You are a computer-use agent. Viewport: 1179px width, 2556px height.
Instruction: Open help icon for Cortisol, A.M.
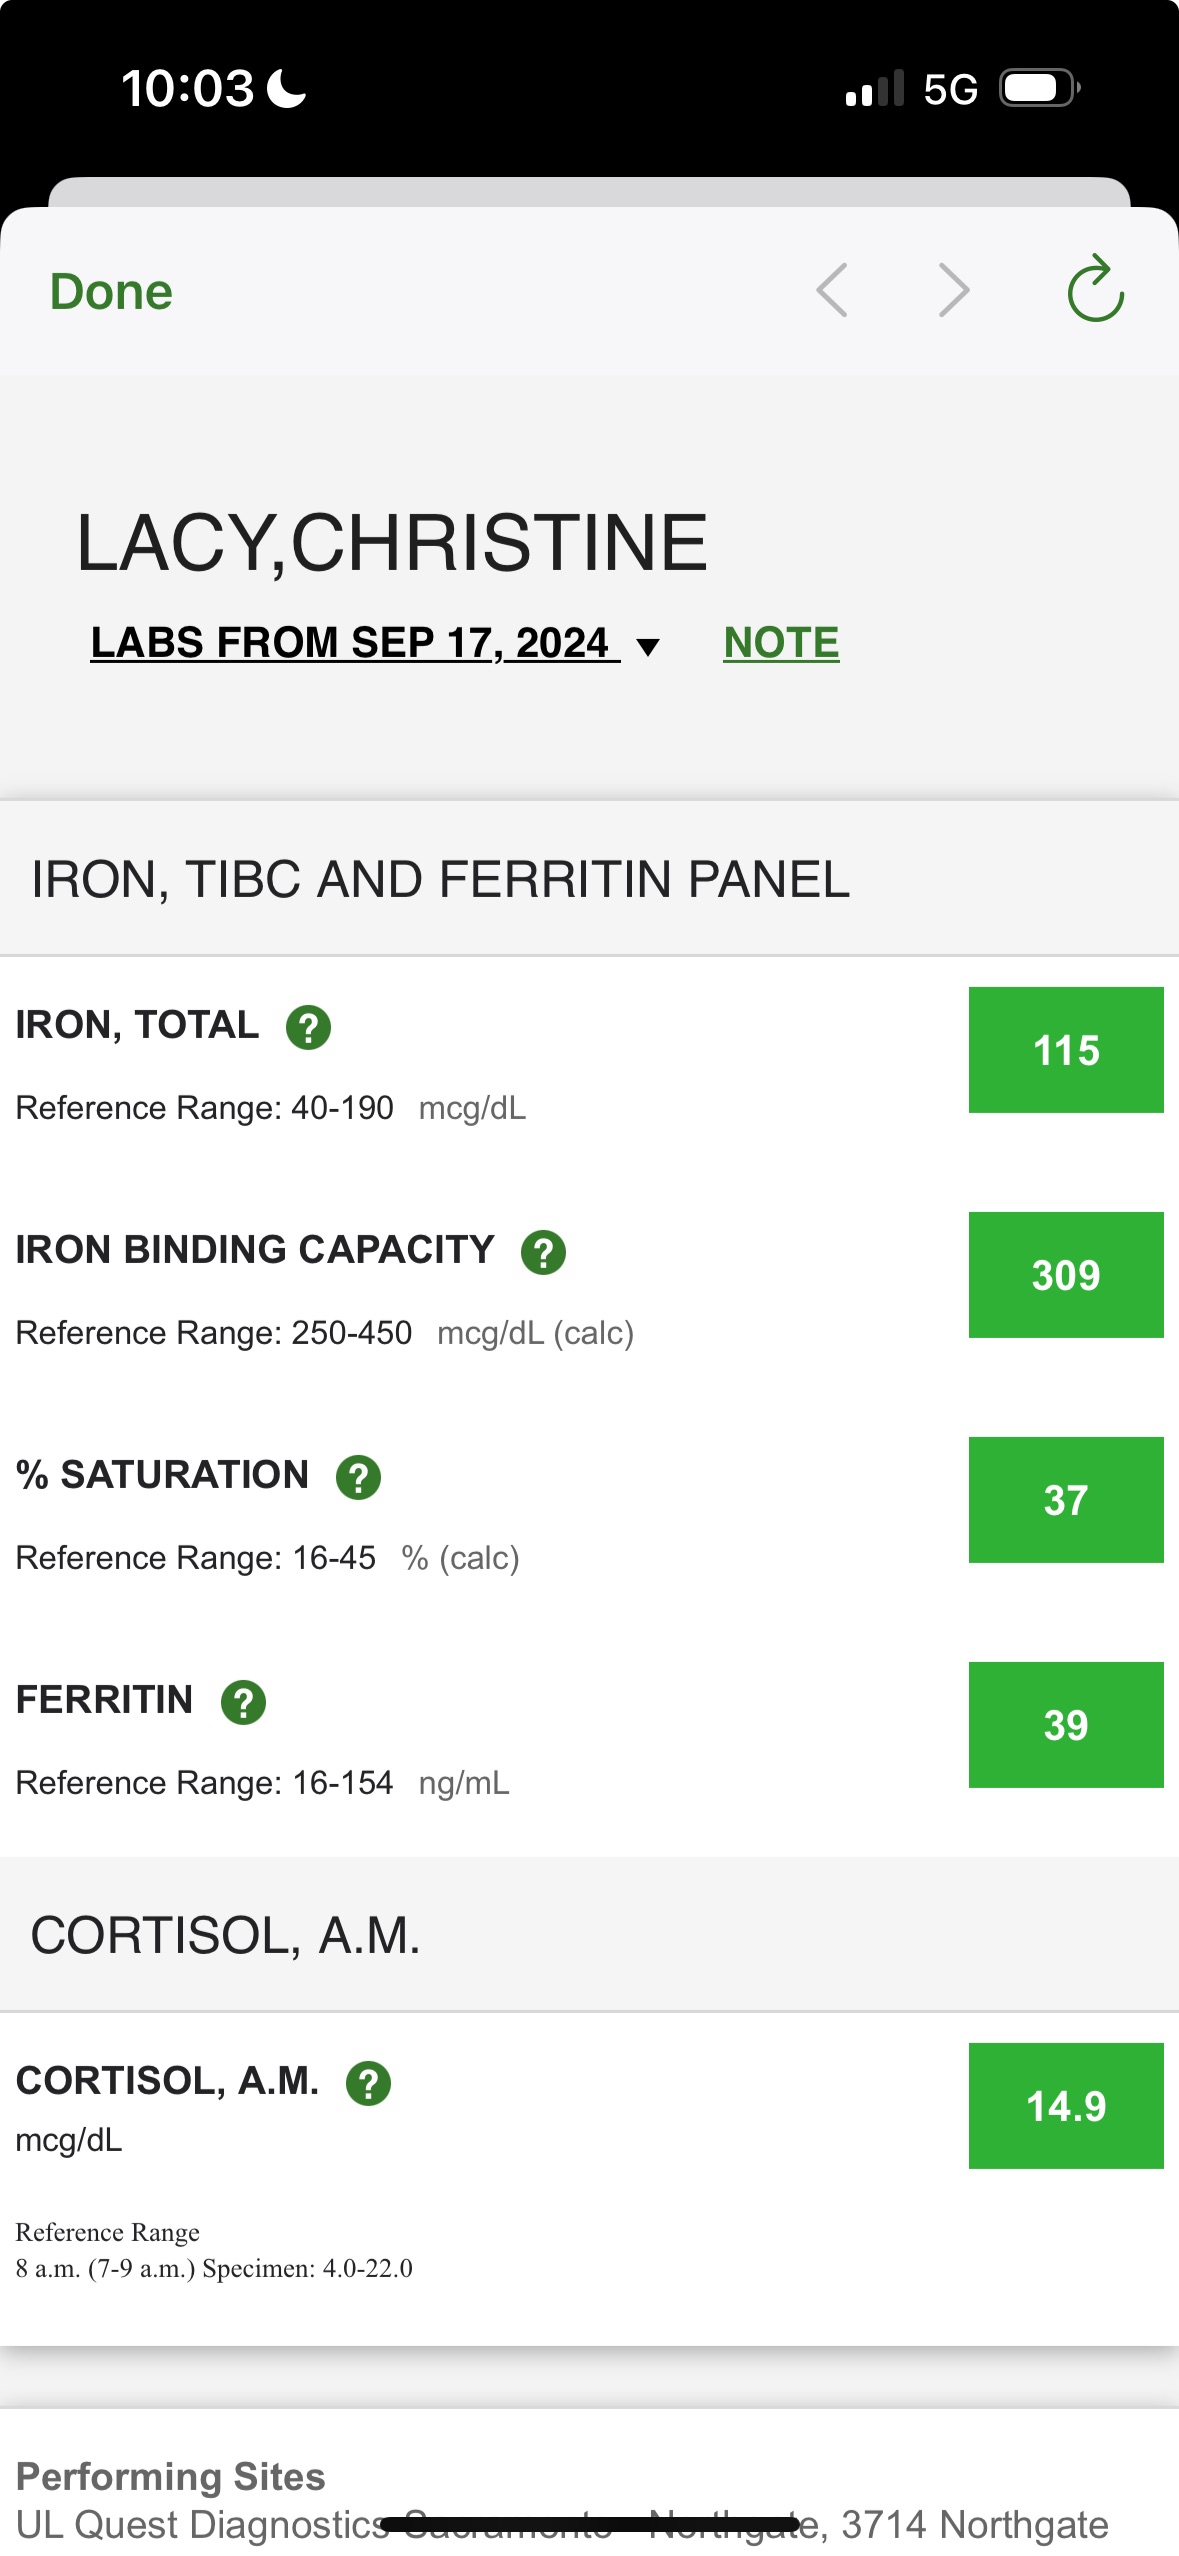coord(368,2084)
